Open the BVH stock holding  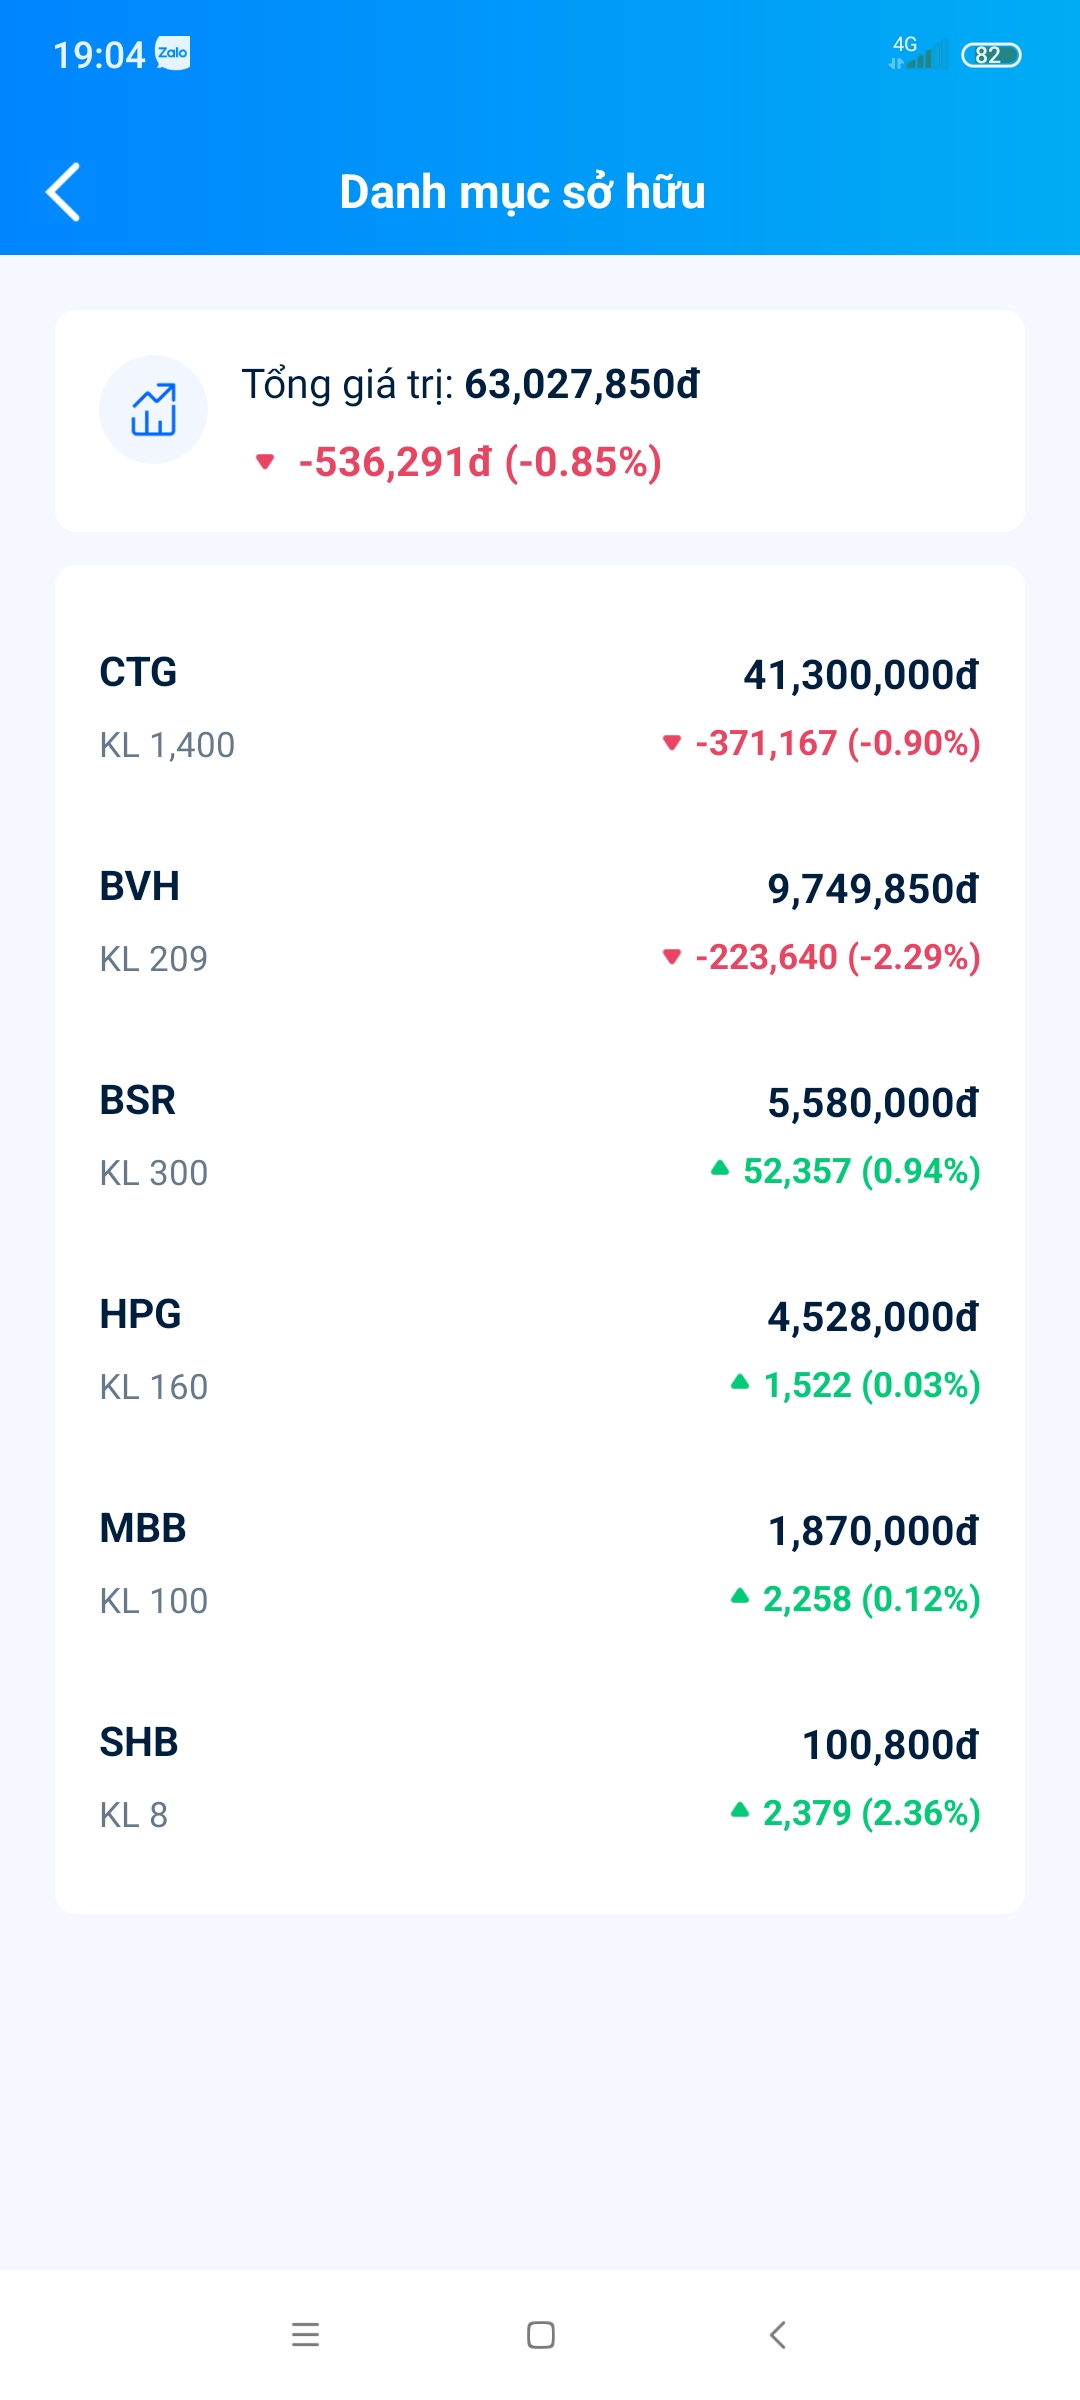point(540,922)
